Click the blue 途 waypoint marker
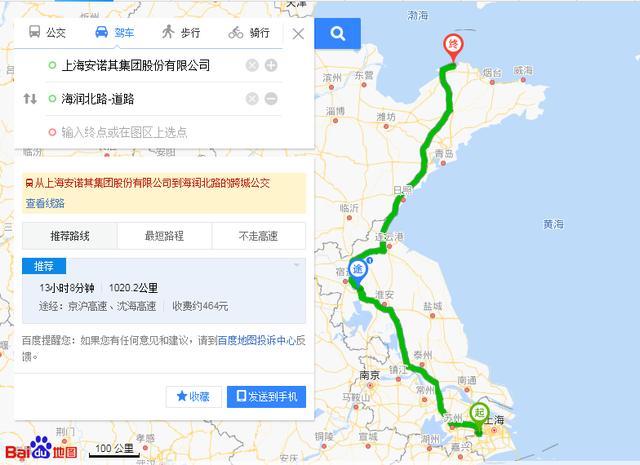Viewport: 640px width, 465px height. (358, 271)
